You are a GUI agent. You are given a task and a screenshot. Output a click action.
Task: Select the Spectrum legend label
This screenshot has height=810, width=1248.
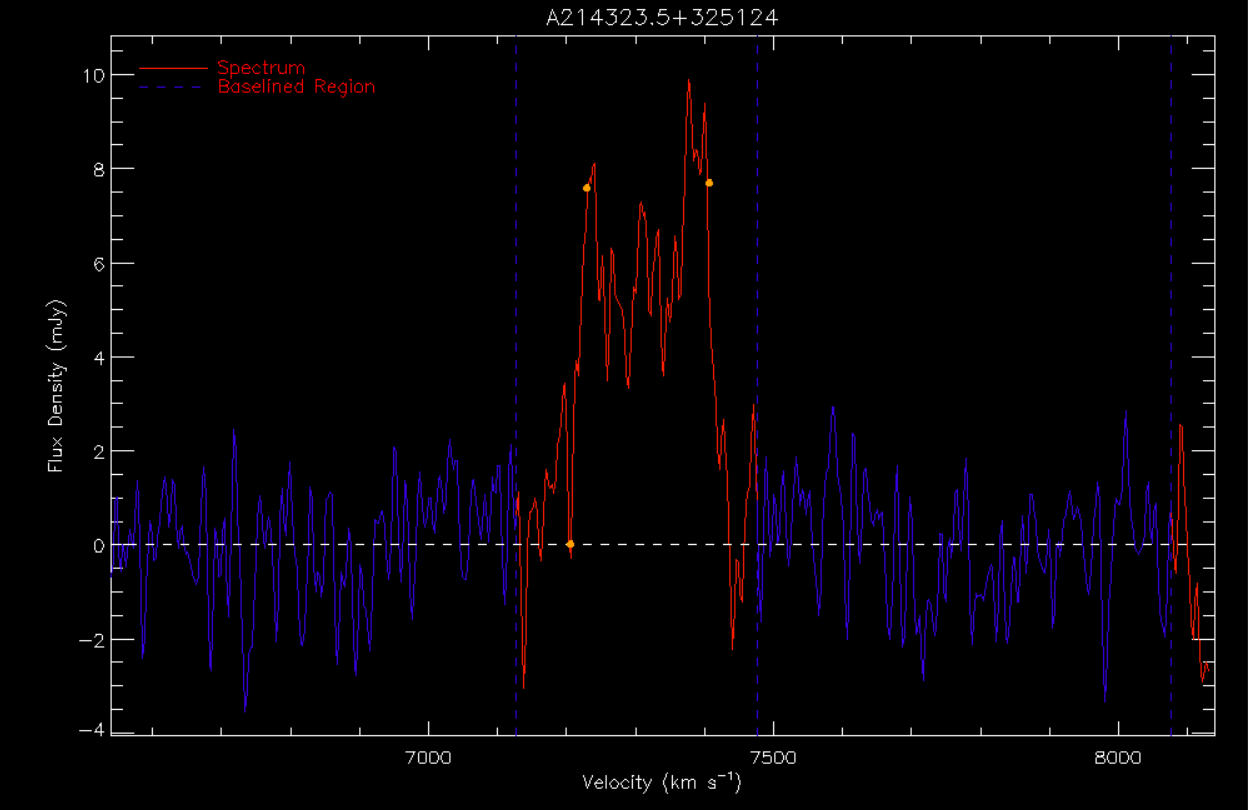261,68
